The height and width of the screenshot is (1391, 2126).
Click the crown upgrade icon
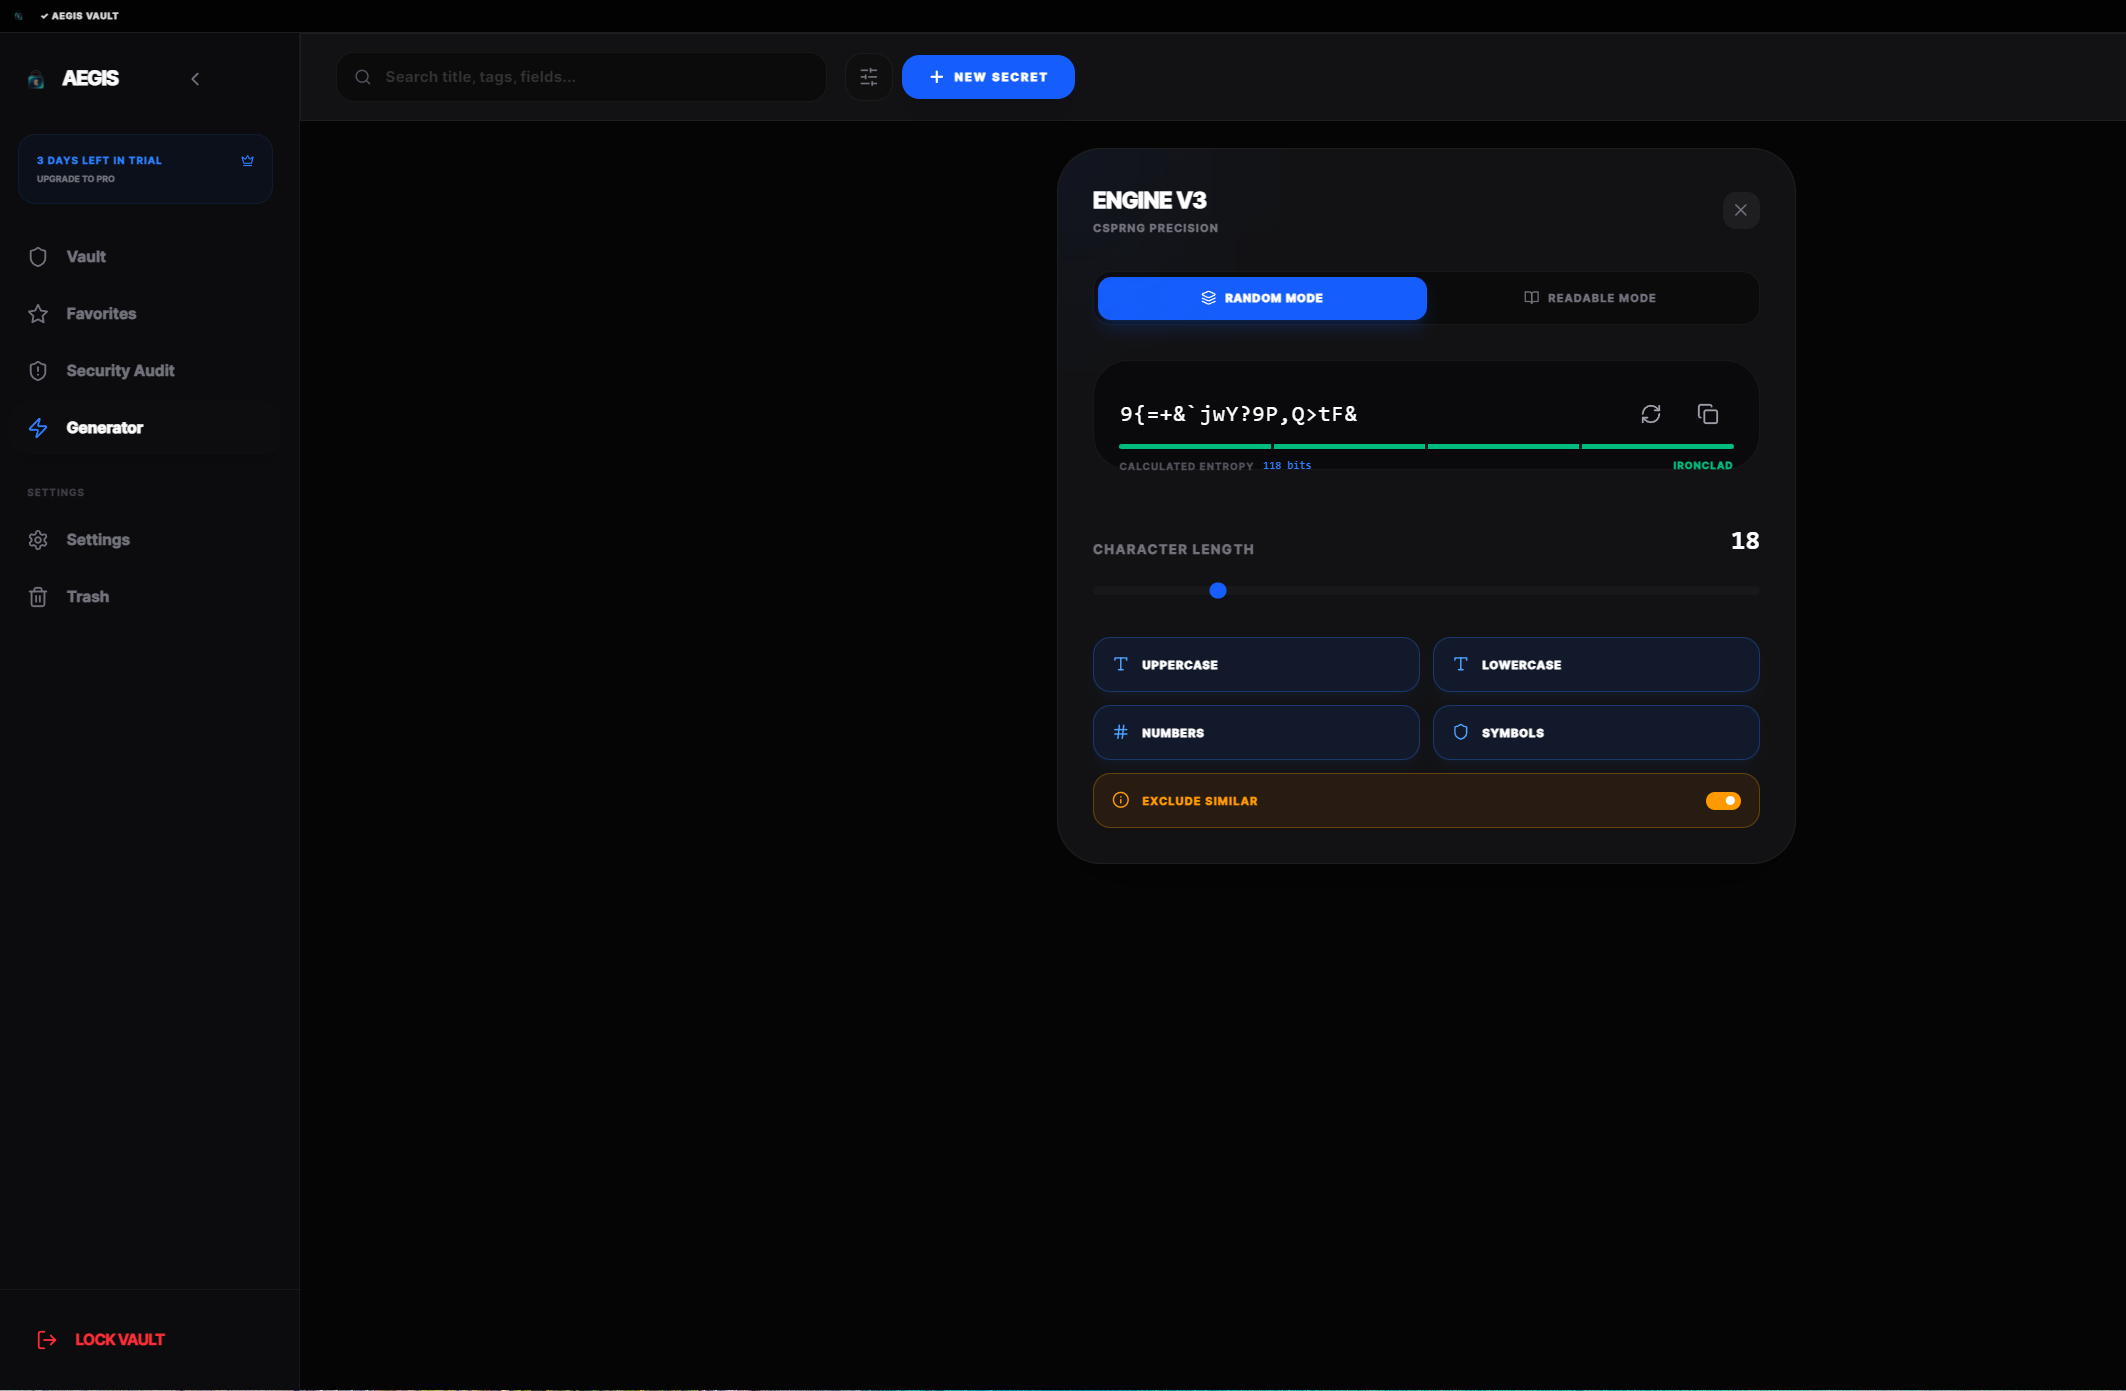click(247, 160)
